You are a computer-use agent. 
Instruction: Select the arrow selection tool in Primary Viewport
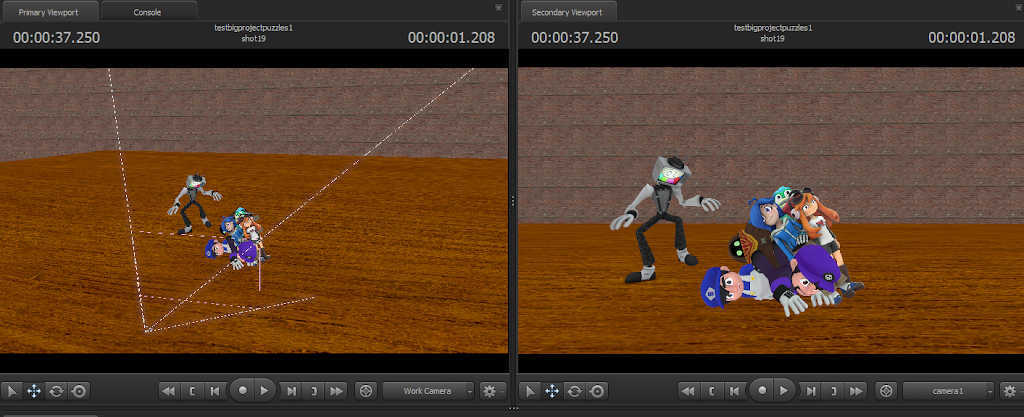12,391
